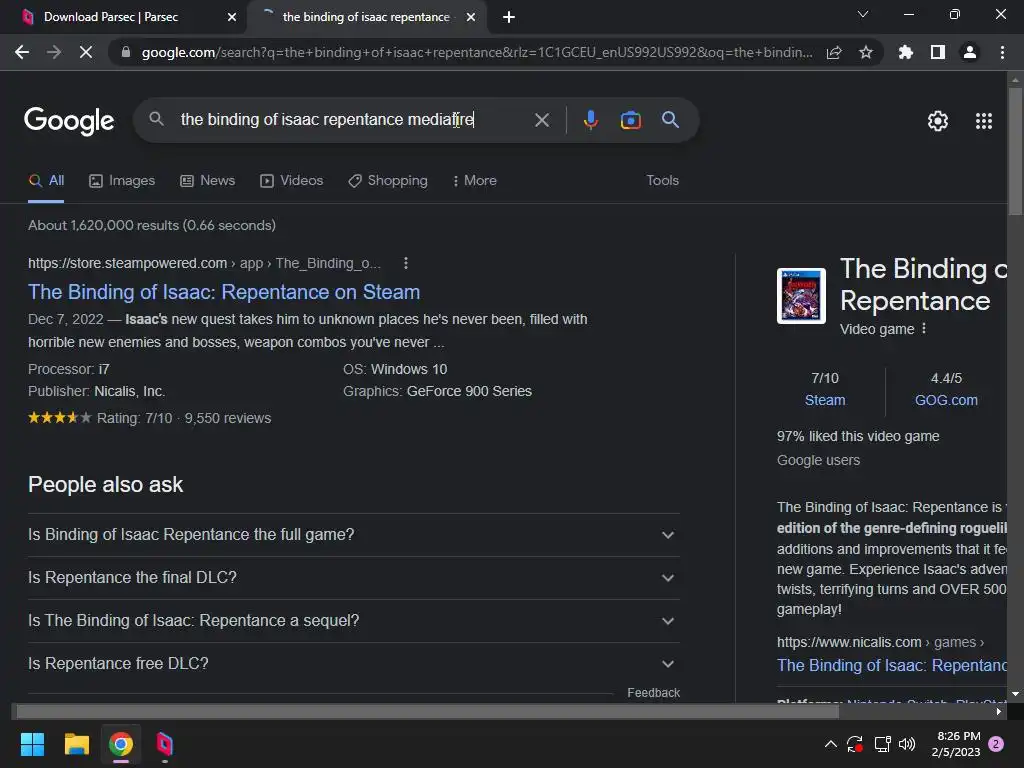
Task: Click the Google logo
Action: 69,120
